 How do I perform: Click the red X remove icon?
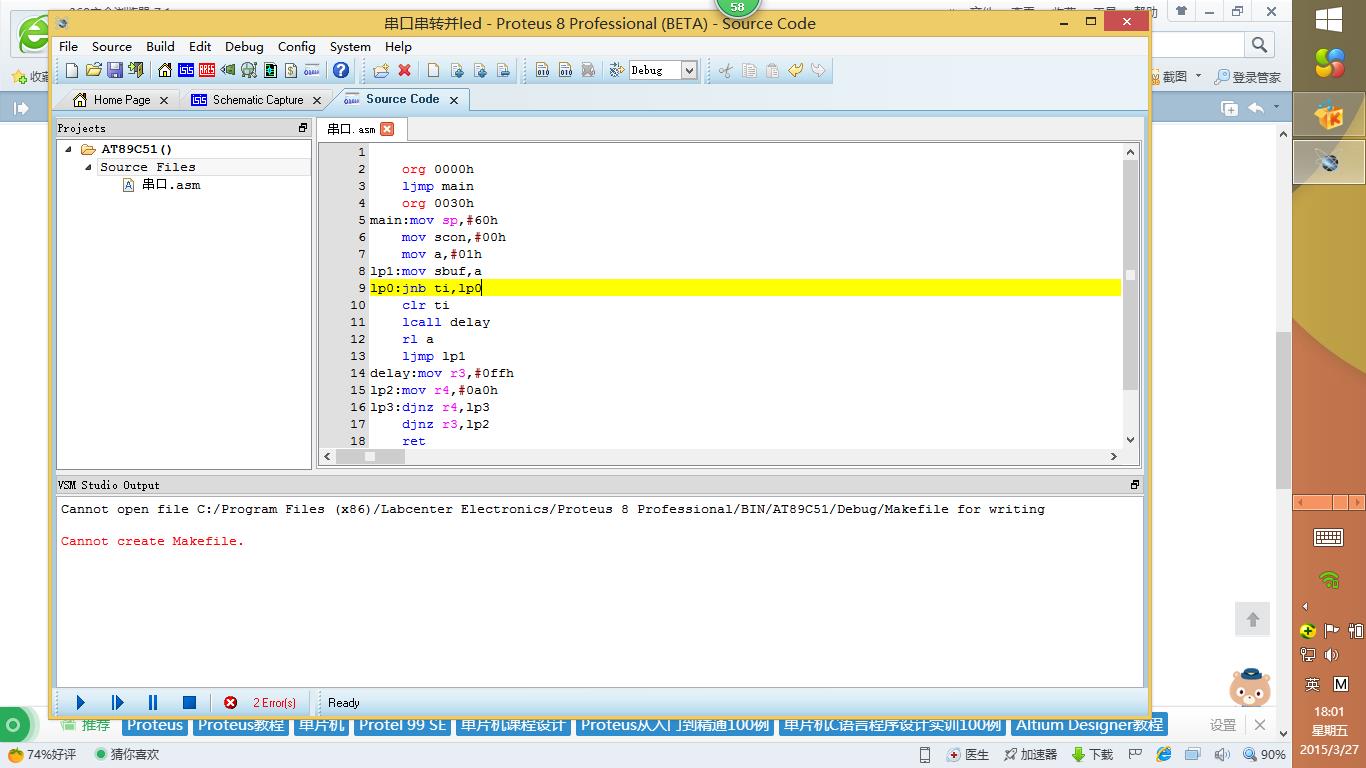tap(404, 70)
